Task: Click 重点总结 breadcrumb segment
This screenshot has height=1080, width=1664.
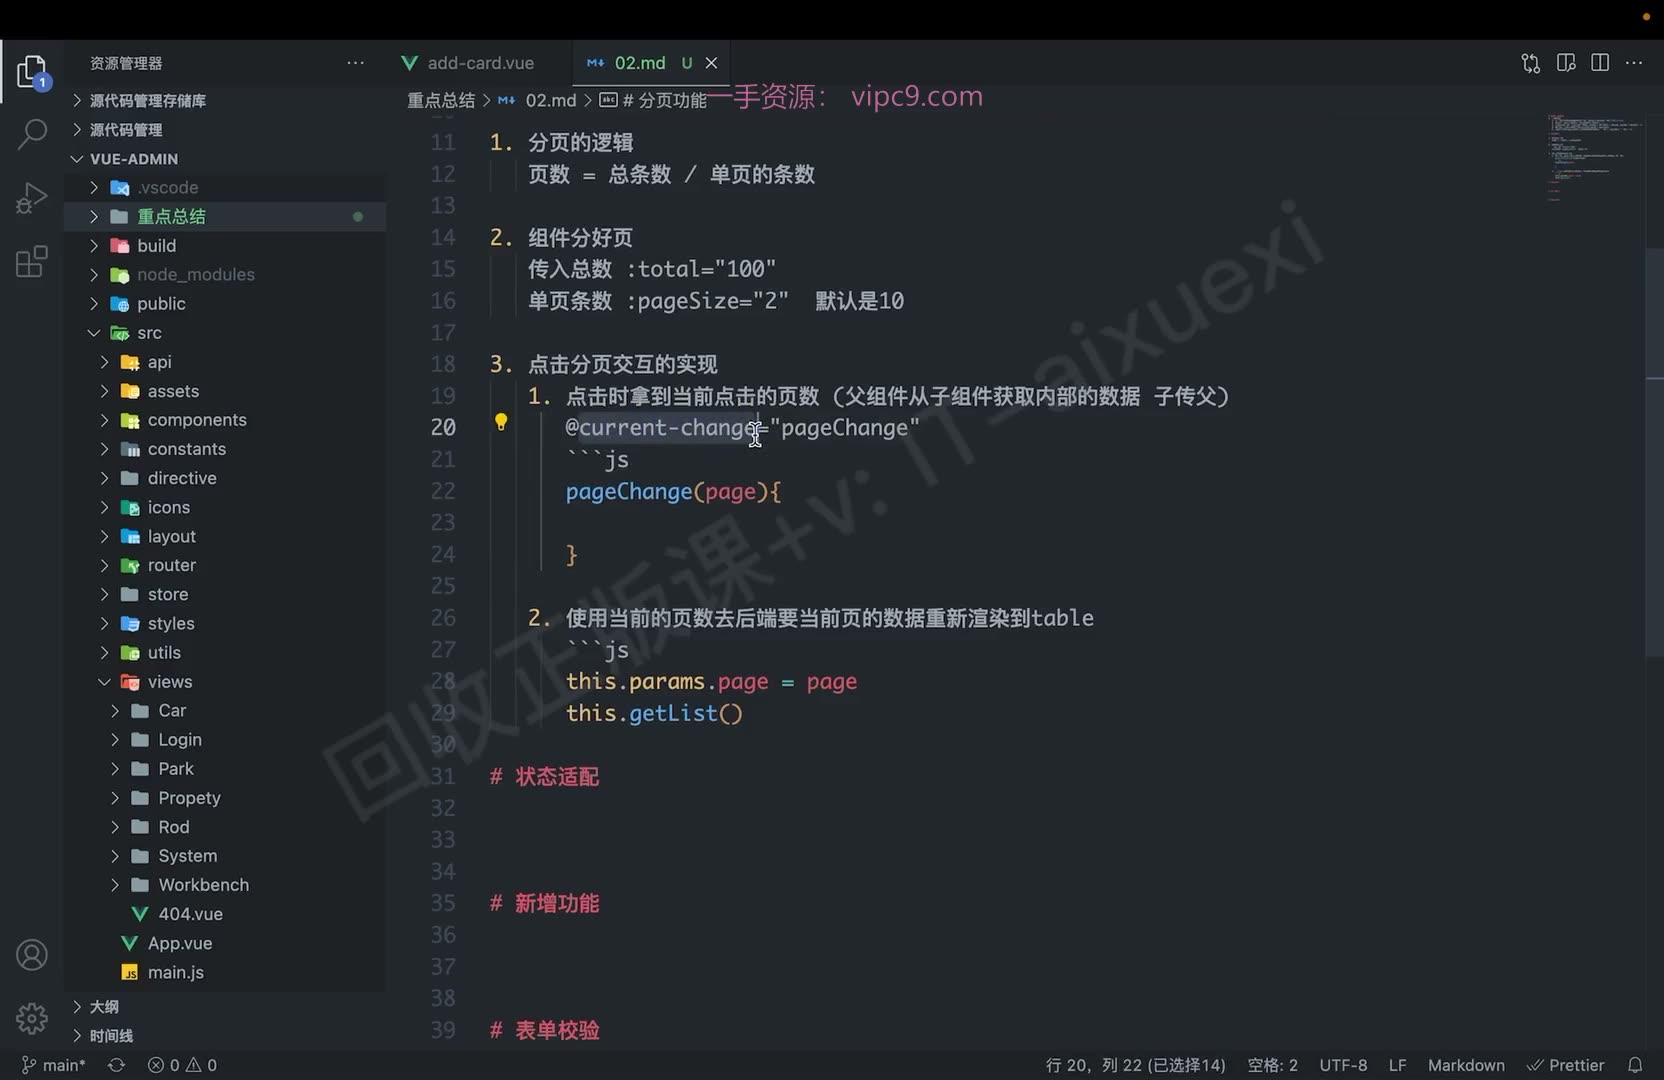Action: (441, 100)
